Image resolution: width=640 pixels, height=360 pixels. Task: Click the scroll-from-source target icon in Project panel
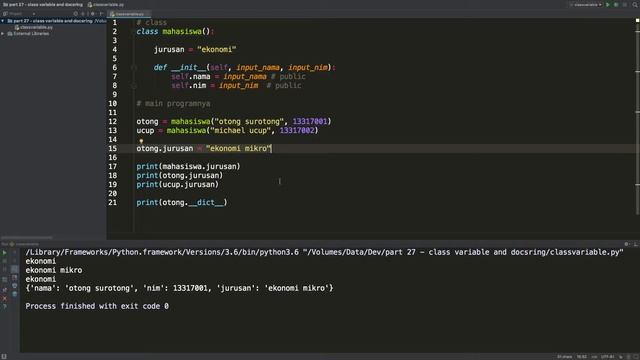(76, 13)
